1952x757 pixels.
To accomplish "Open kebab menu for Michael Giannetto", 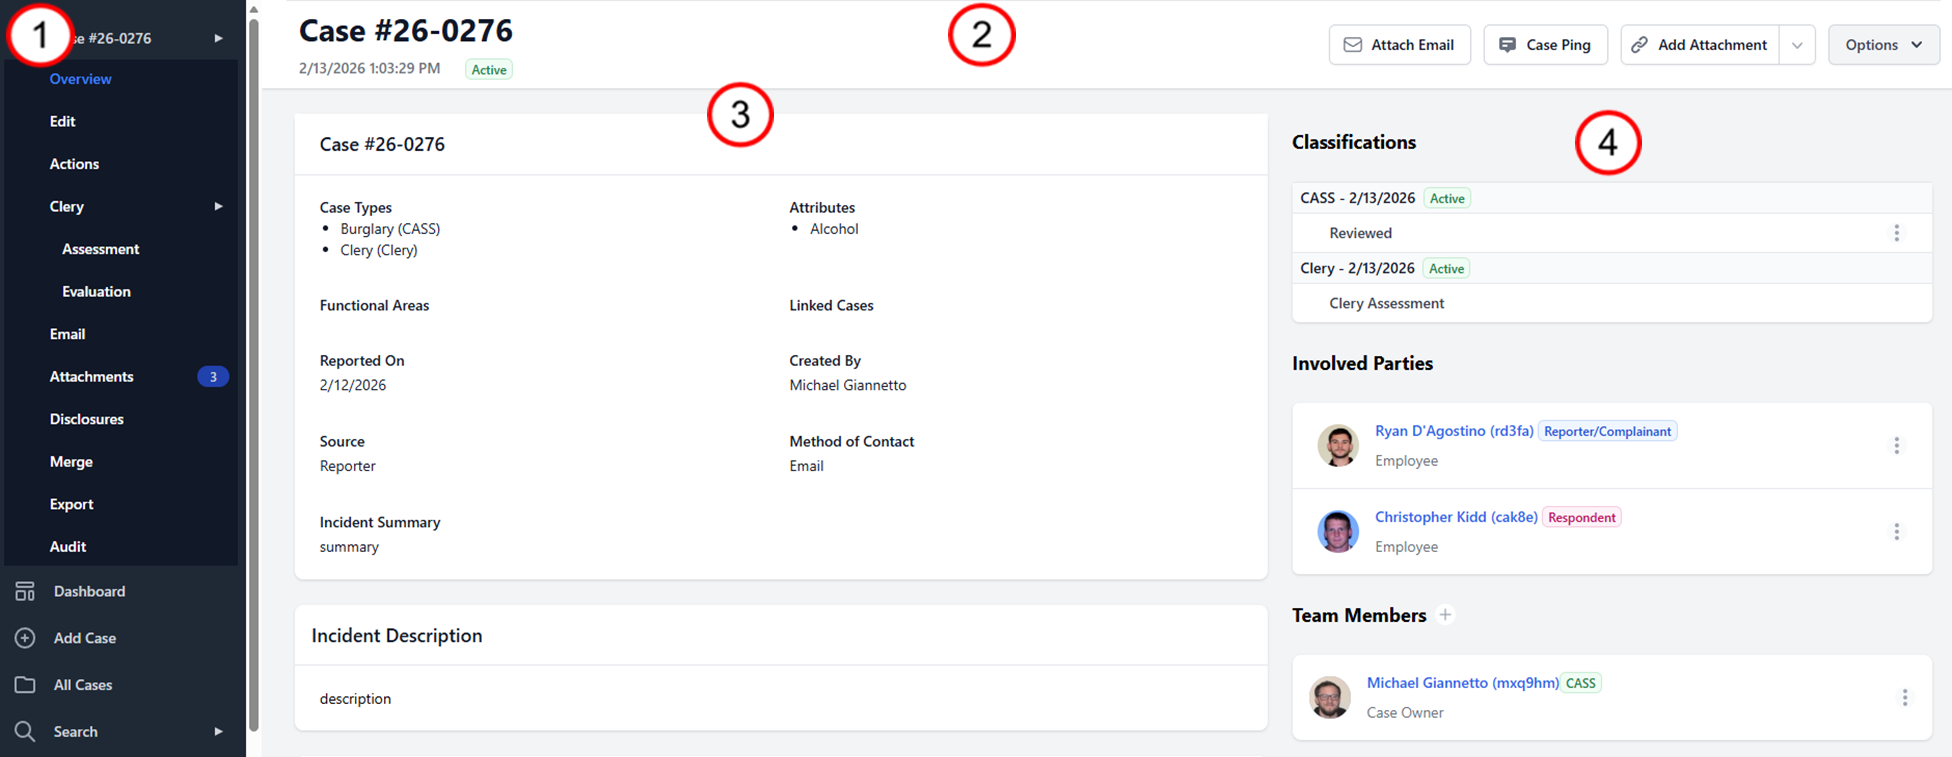I will point(1905,697).
